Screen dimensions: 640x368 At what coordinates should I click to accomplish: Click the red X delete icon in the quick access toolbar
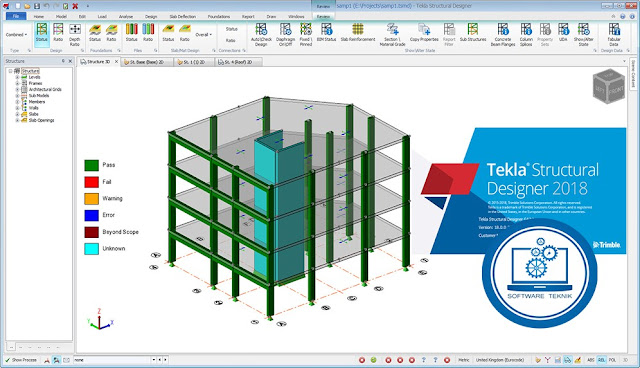[x=75, y=6]
